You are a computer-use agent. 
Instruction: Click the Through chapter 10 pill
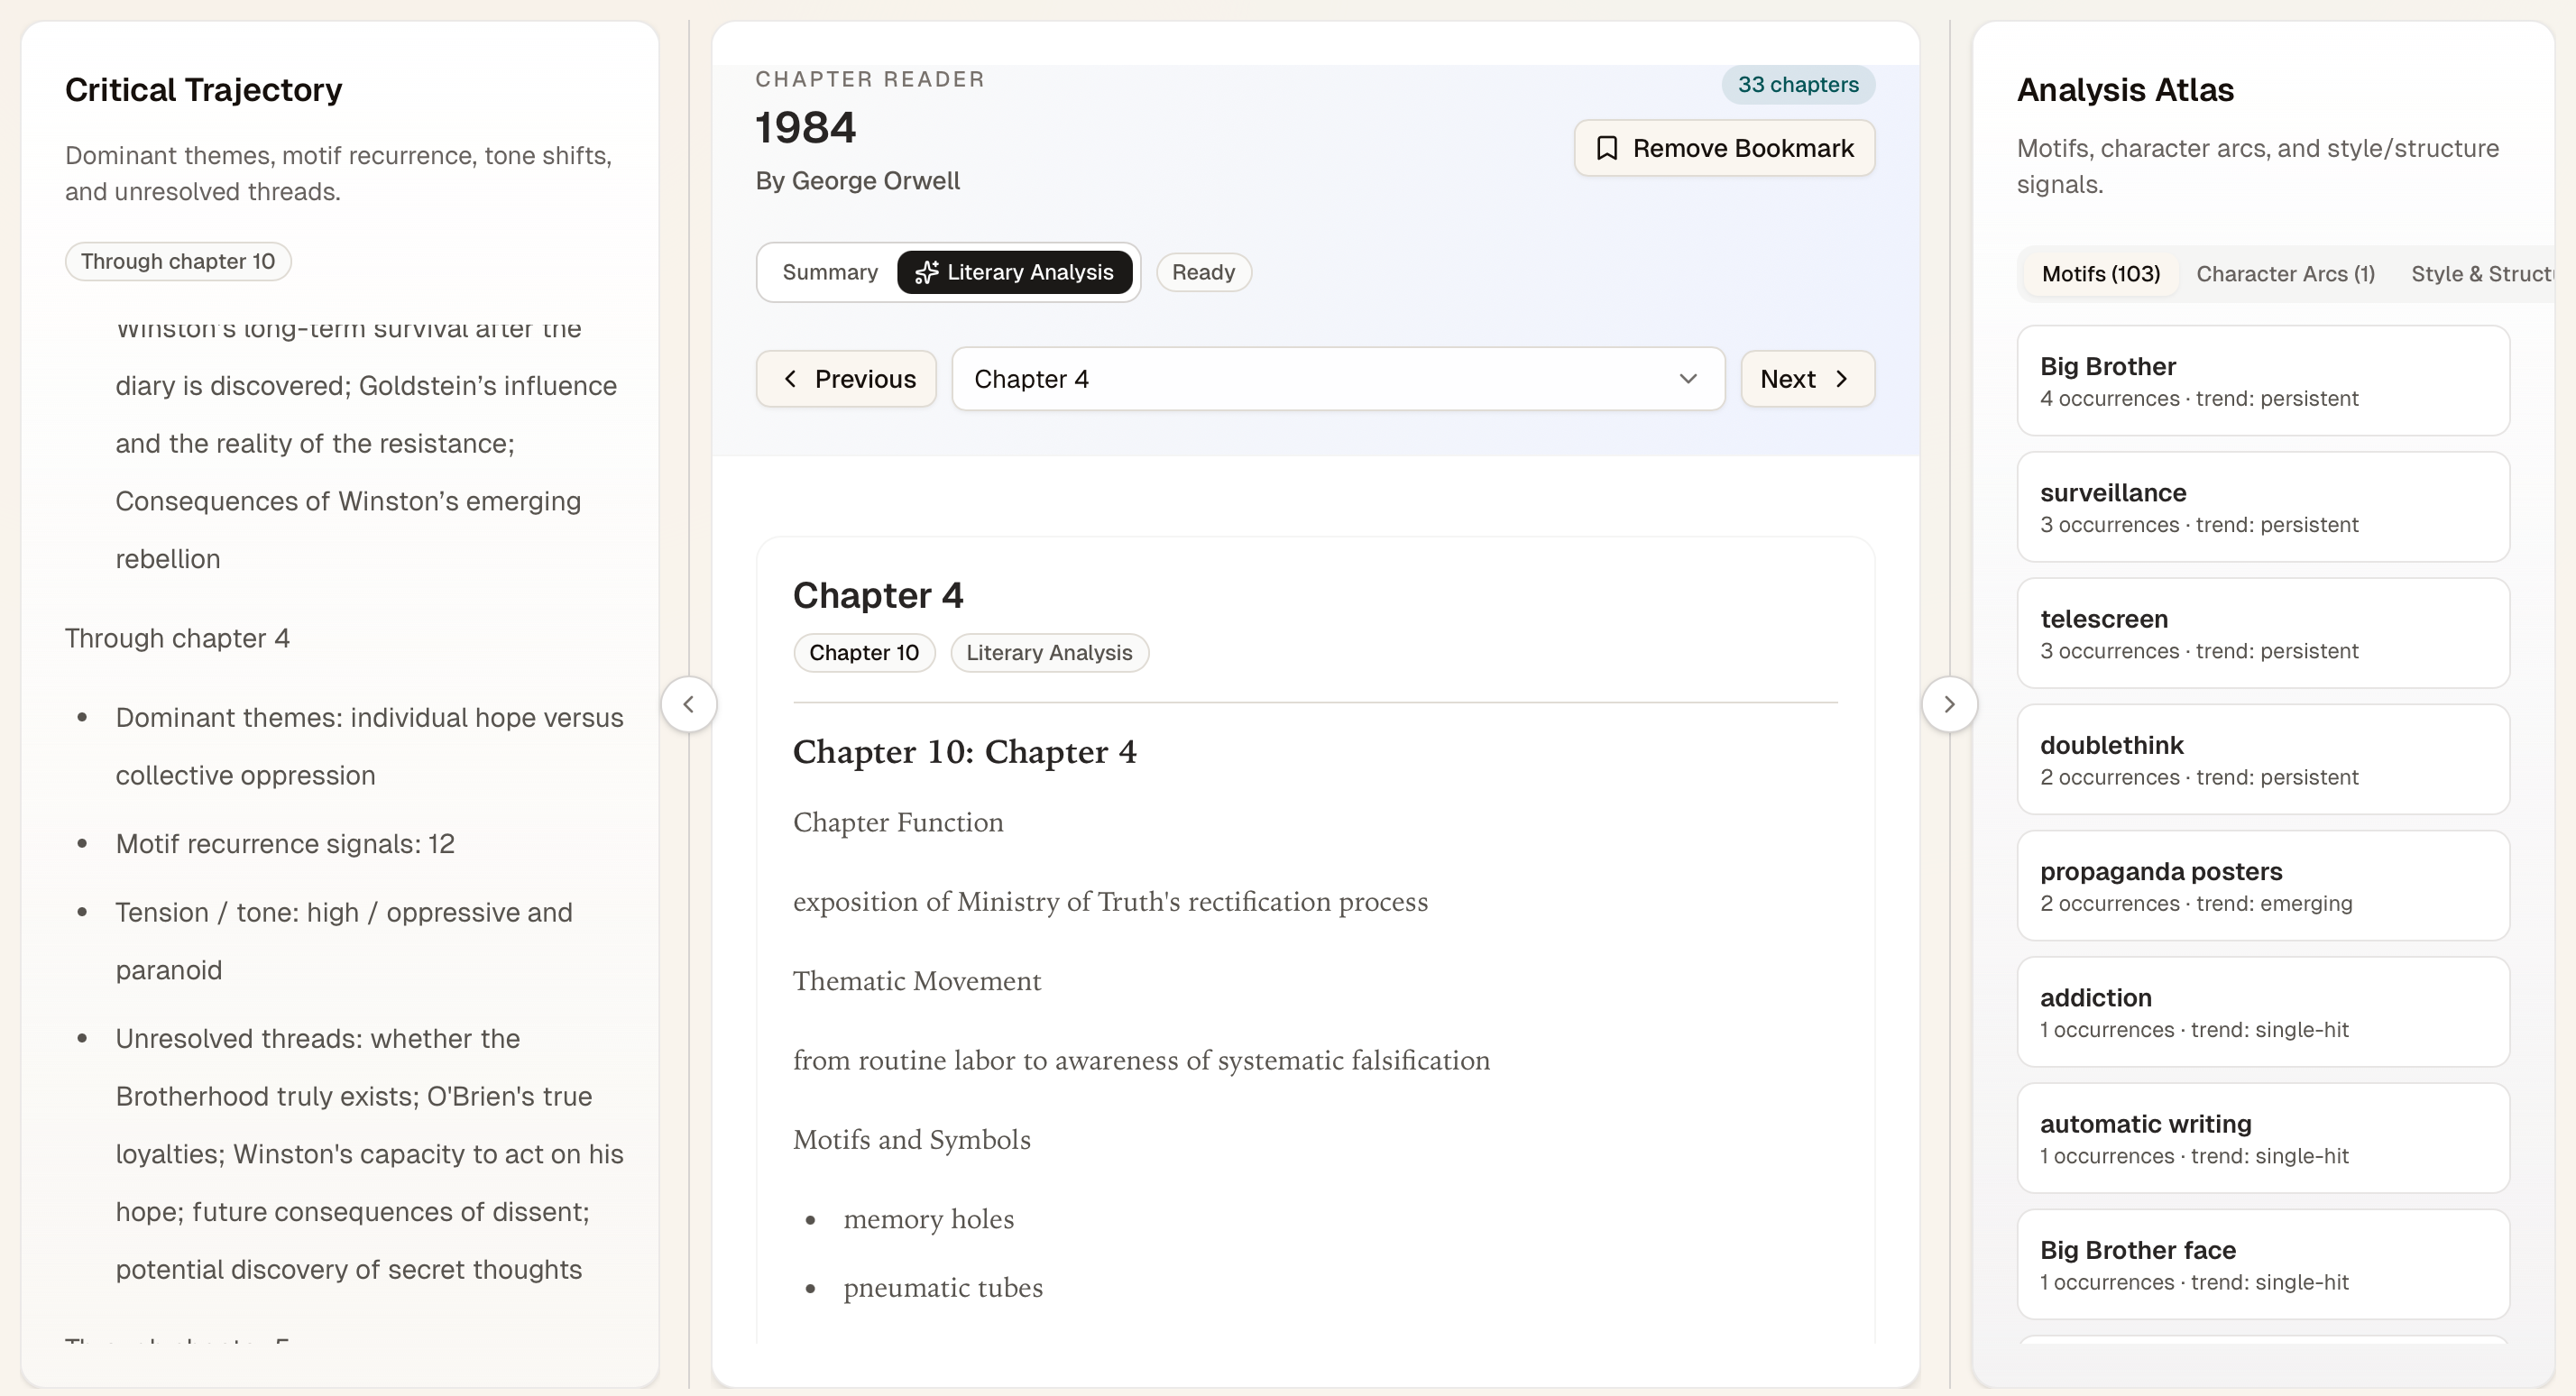178,262
